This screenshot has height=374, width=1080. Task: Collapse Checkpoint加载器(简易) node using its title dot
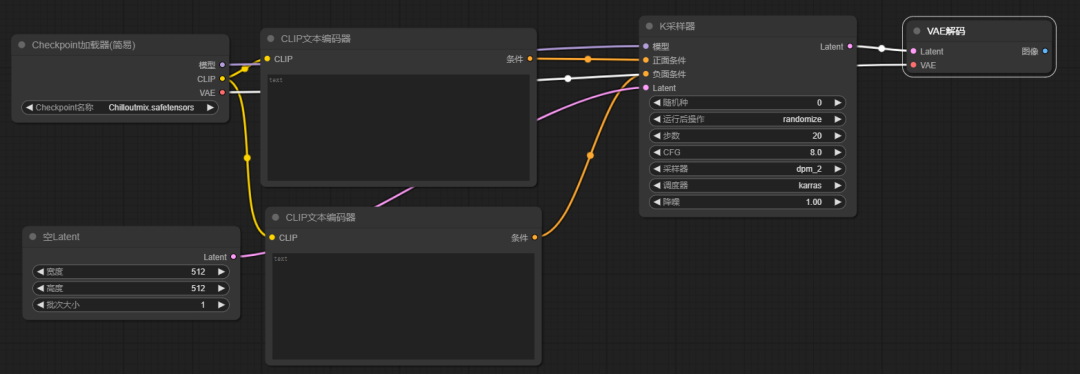pos(21,45)
